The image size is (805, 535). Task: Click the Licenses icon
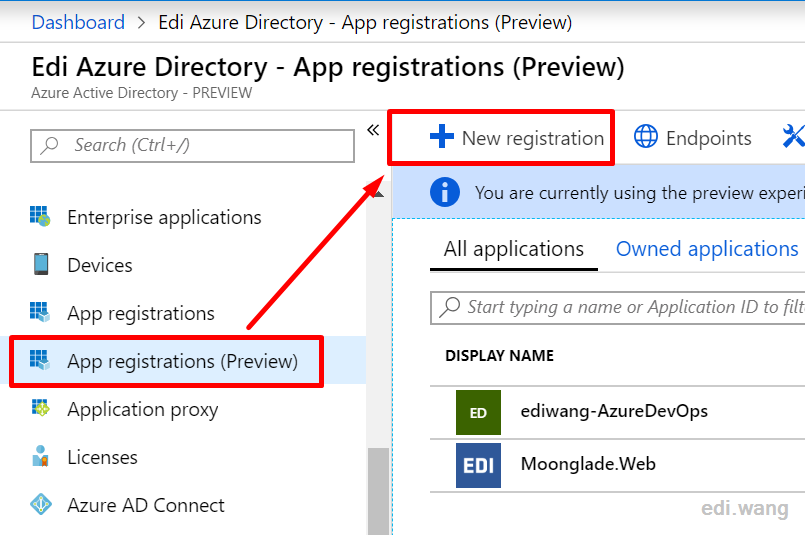click(x=40, y=456)
